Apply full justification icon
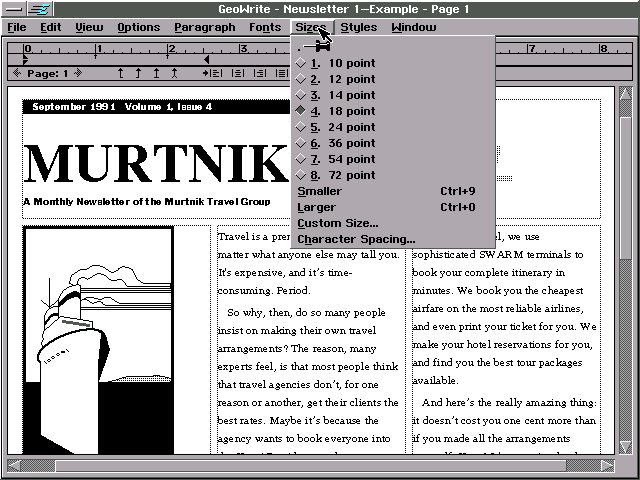 pos(281,73)
